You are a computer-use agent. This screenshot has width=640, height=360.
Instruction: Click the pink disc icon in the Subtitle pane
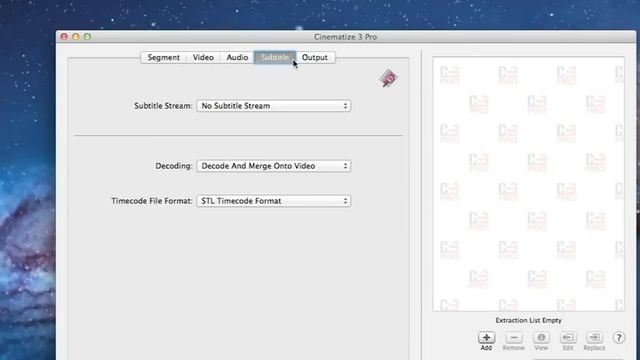coord(388,78)
